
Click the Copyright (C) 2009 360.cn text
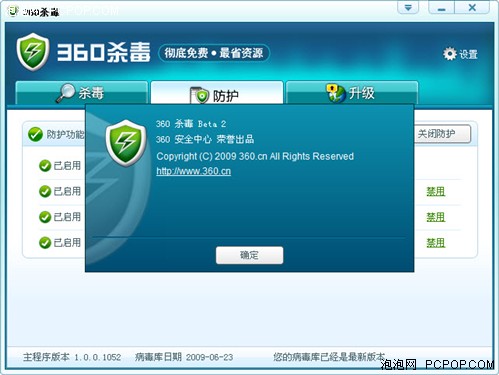pos(255,156)
